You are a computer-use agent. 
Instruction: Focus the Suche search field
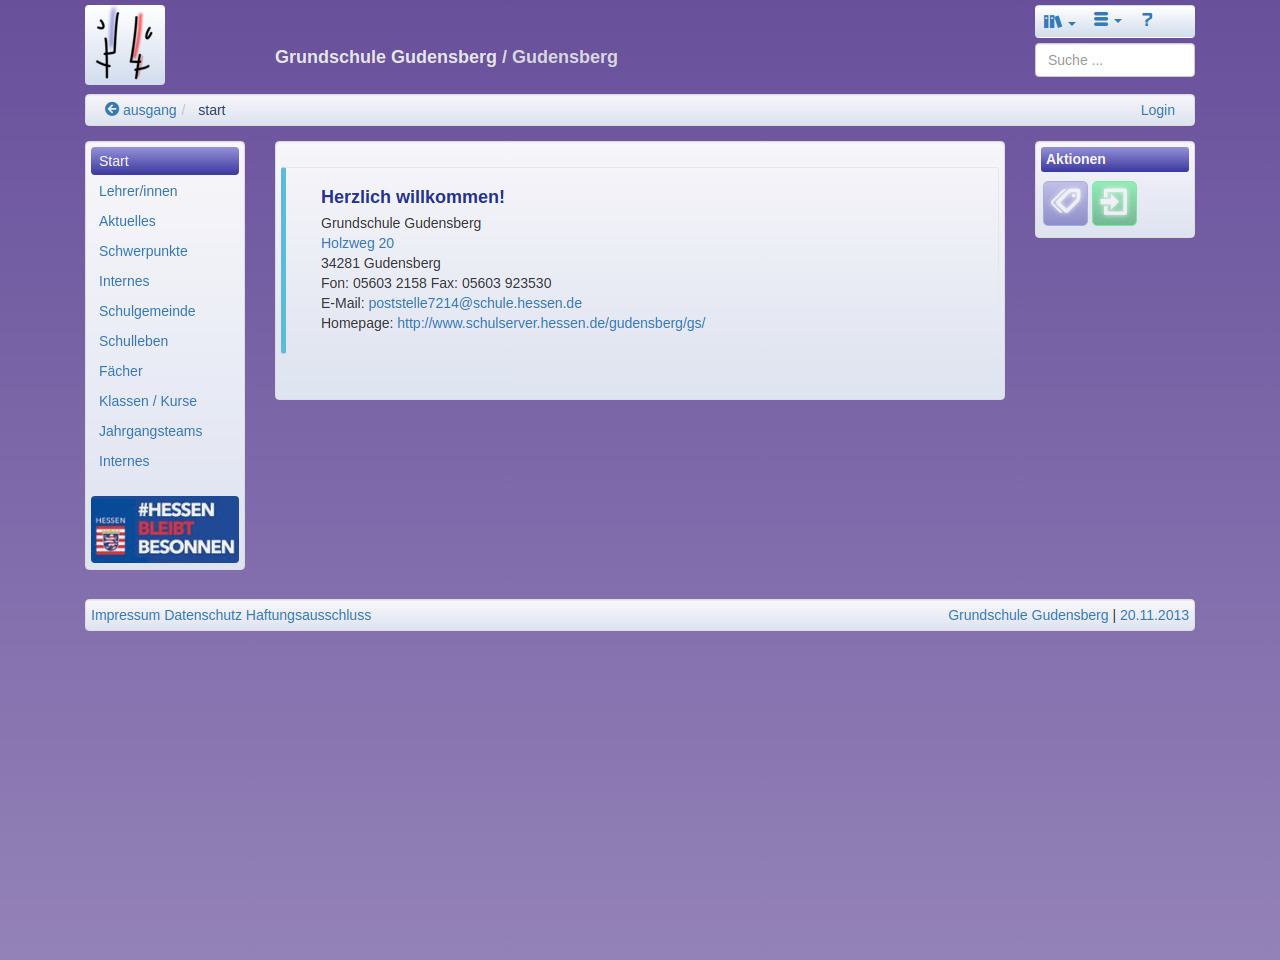coord(1114,60)
